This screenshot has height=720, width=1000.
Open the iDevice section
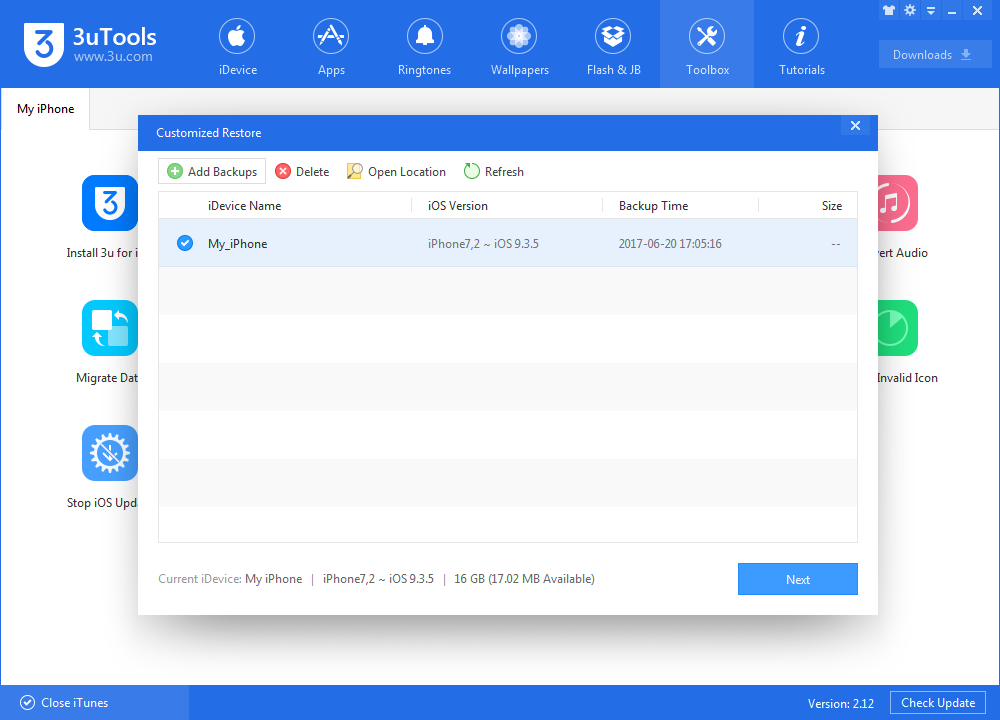click(237, 48)
